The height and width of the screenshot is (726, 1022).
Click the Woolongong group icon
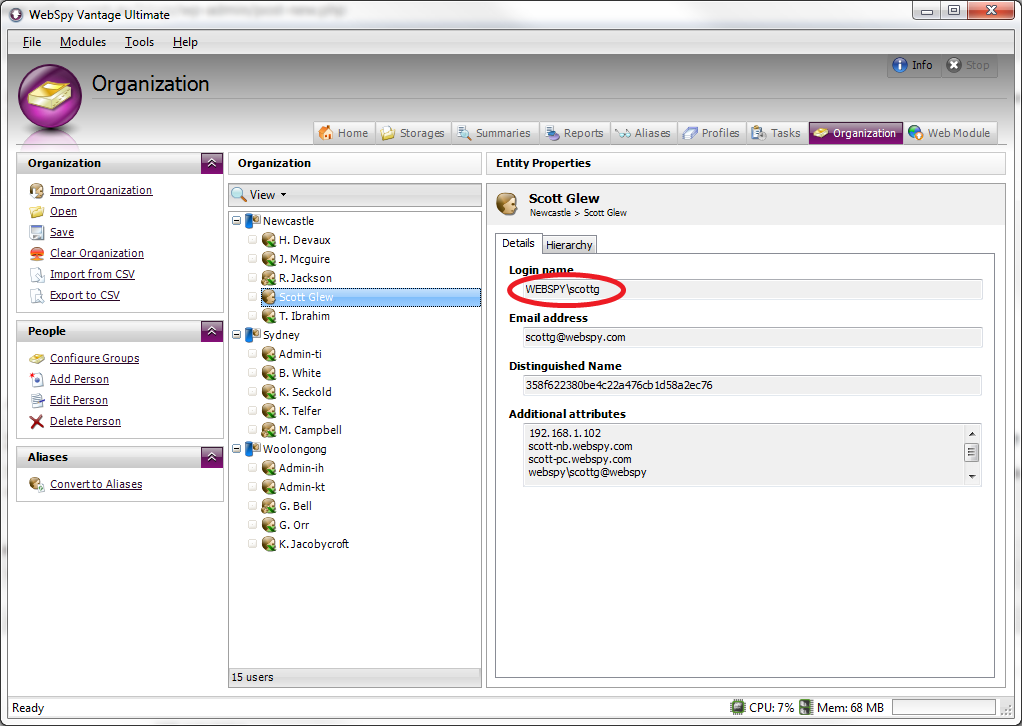coord(253,449)
